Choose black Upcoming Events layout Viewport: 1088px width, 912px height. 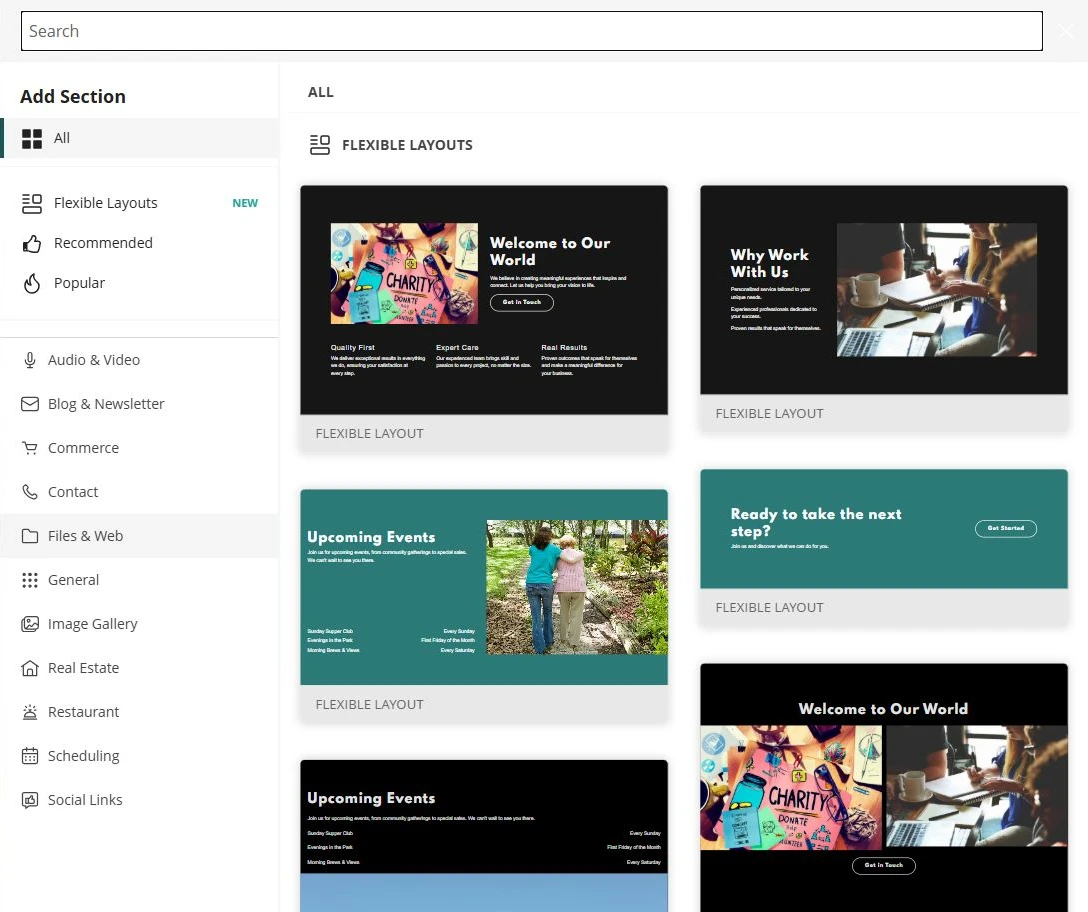click(484, 836)
